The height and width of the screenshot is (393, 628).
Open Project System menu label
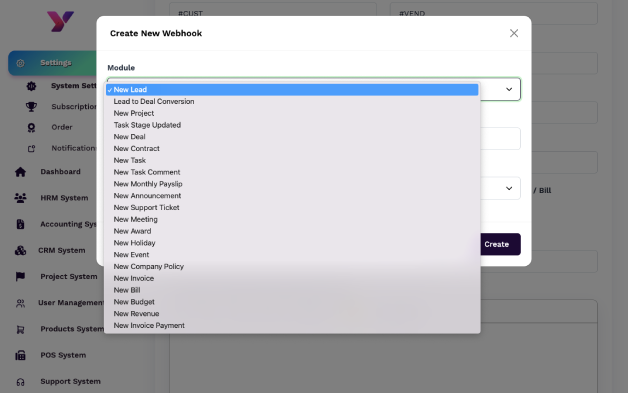coord(69,276)
